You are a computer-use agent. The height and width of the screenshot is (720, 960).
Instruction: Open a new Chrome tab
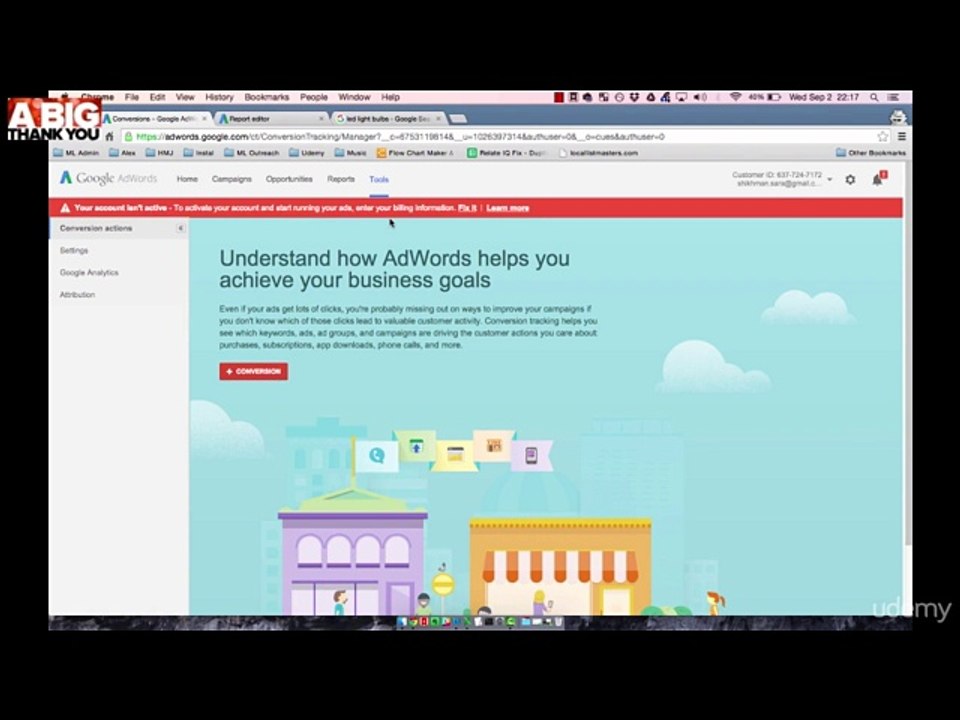pos(459,118)
